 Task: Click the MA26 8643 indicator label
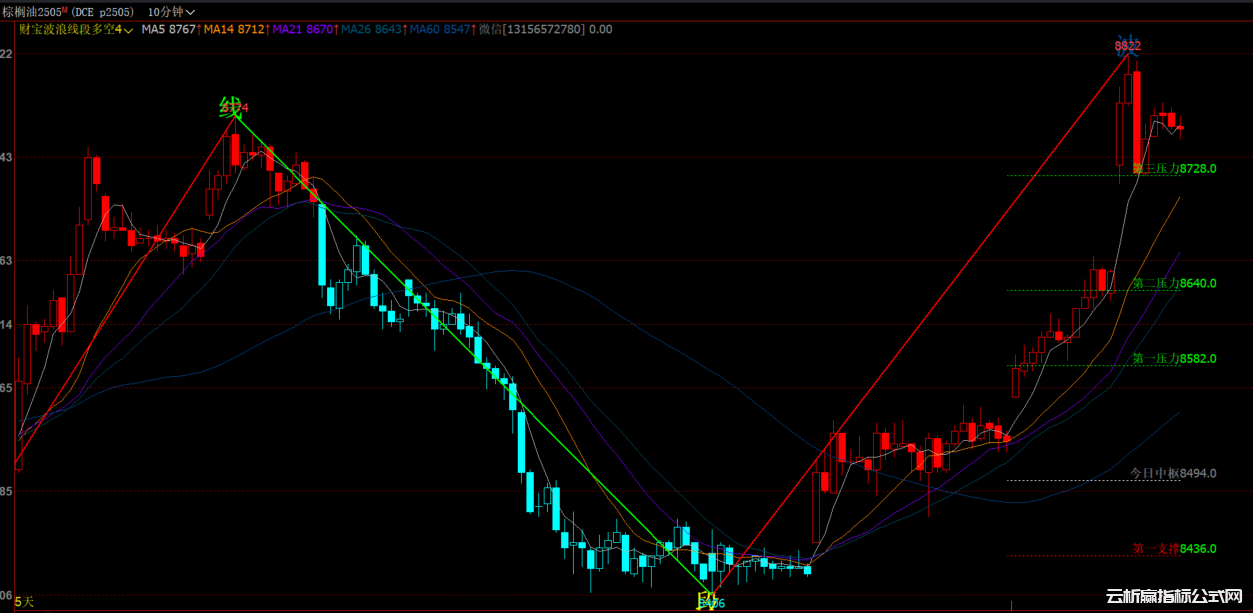(372, 29)
